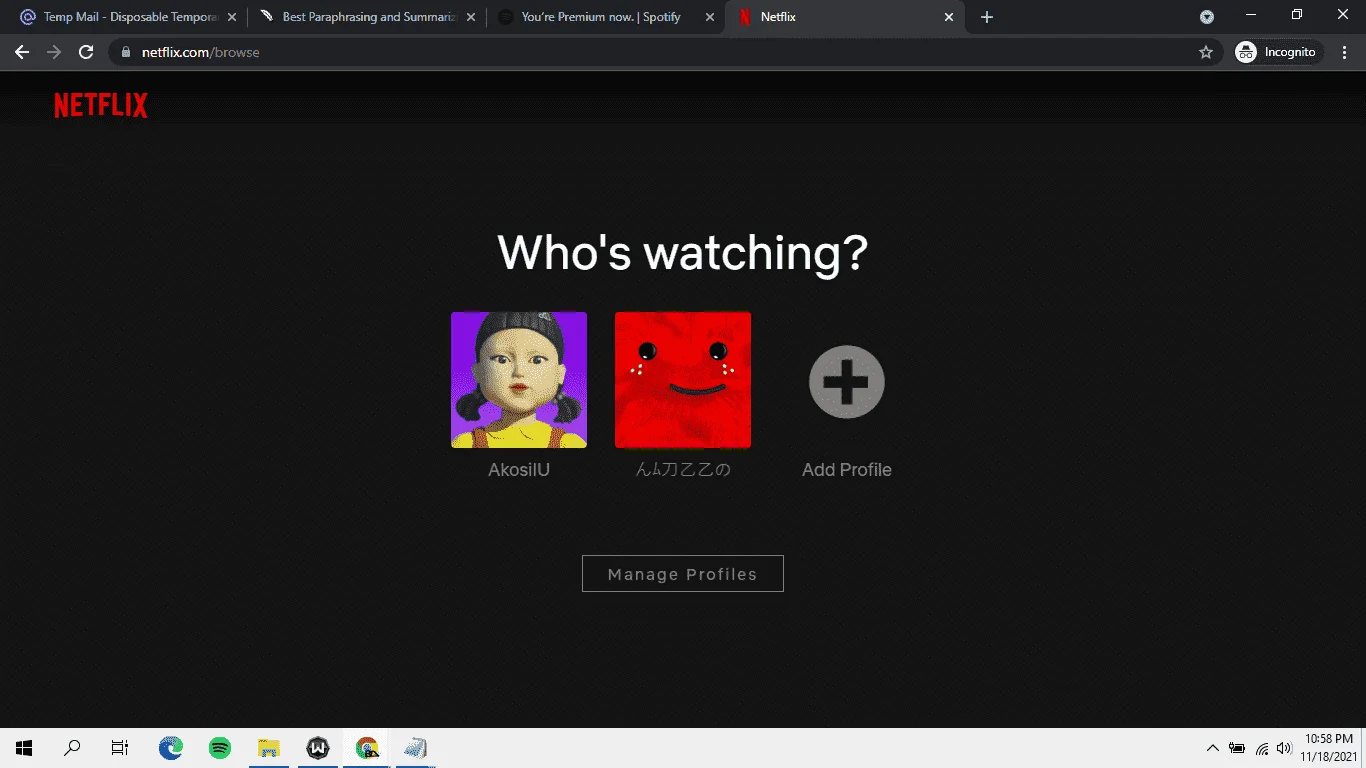Open the Windows Start menu
This screenshot has height=768, width=1366.
pos(24,748)
